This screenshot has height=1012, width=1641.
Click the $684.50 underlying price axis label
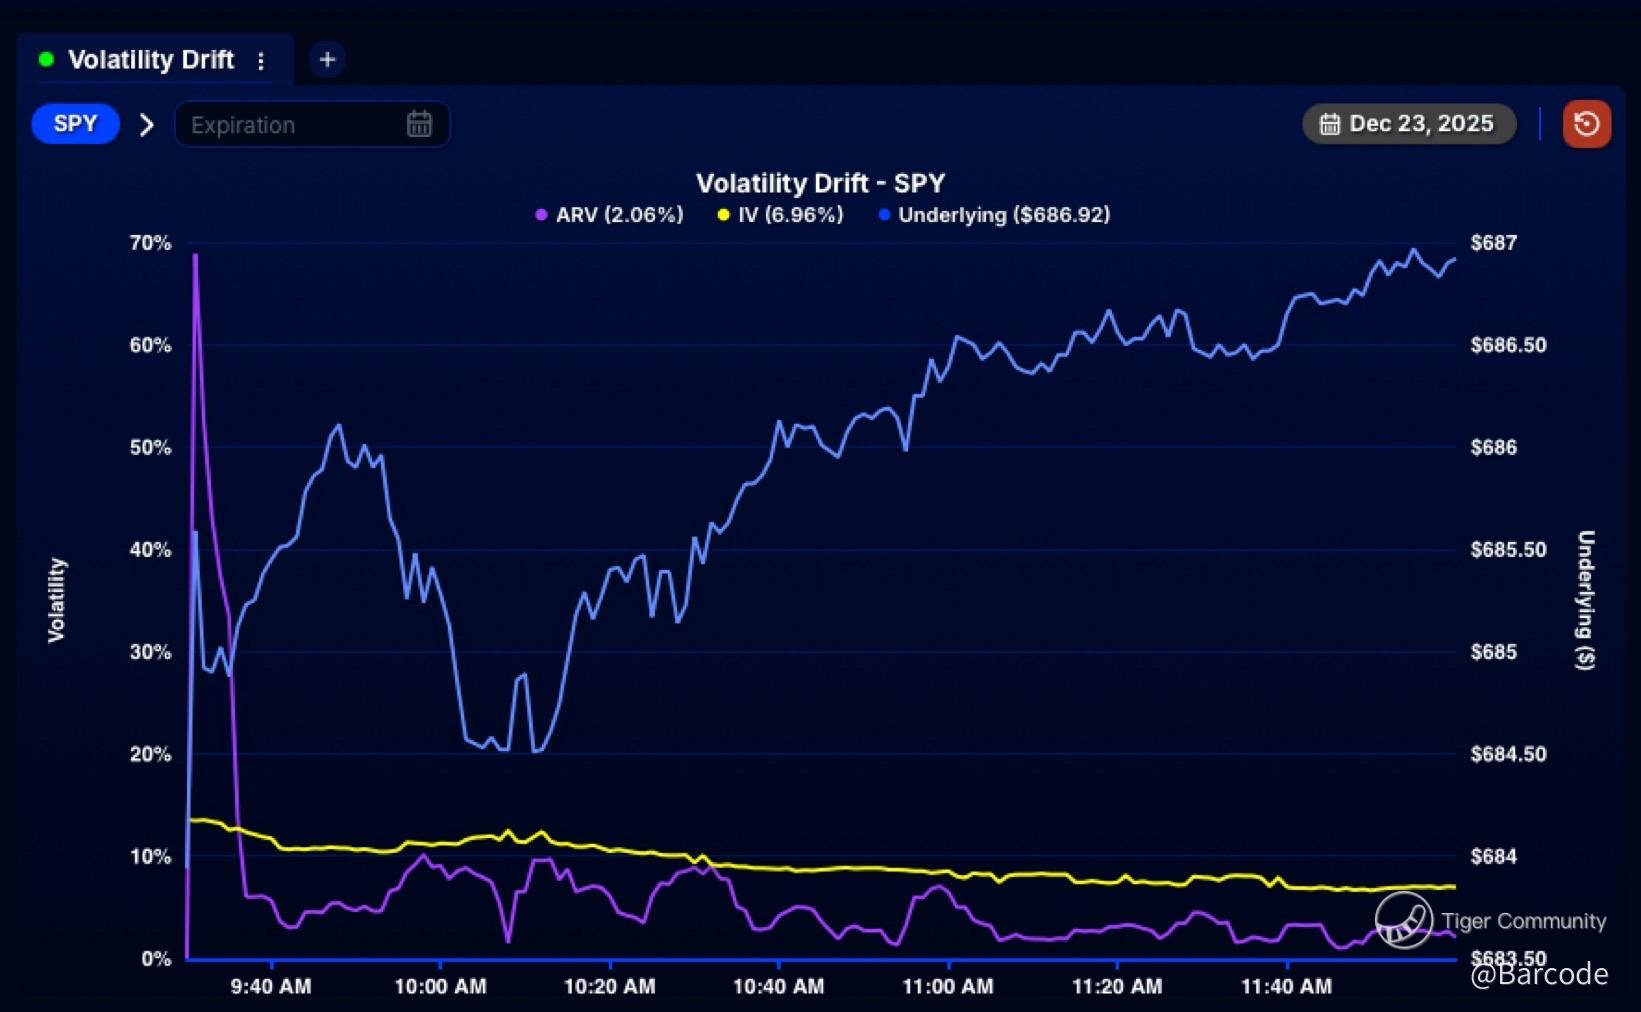tap(1508, 754)
